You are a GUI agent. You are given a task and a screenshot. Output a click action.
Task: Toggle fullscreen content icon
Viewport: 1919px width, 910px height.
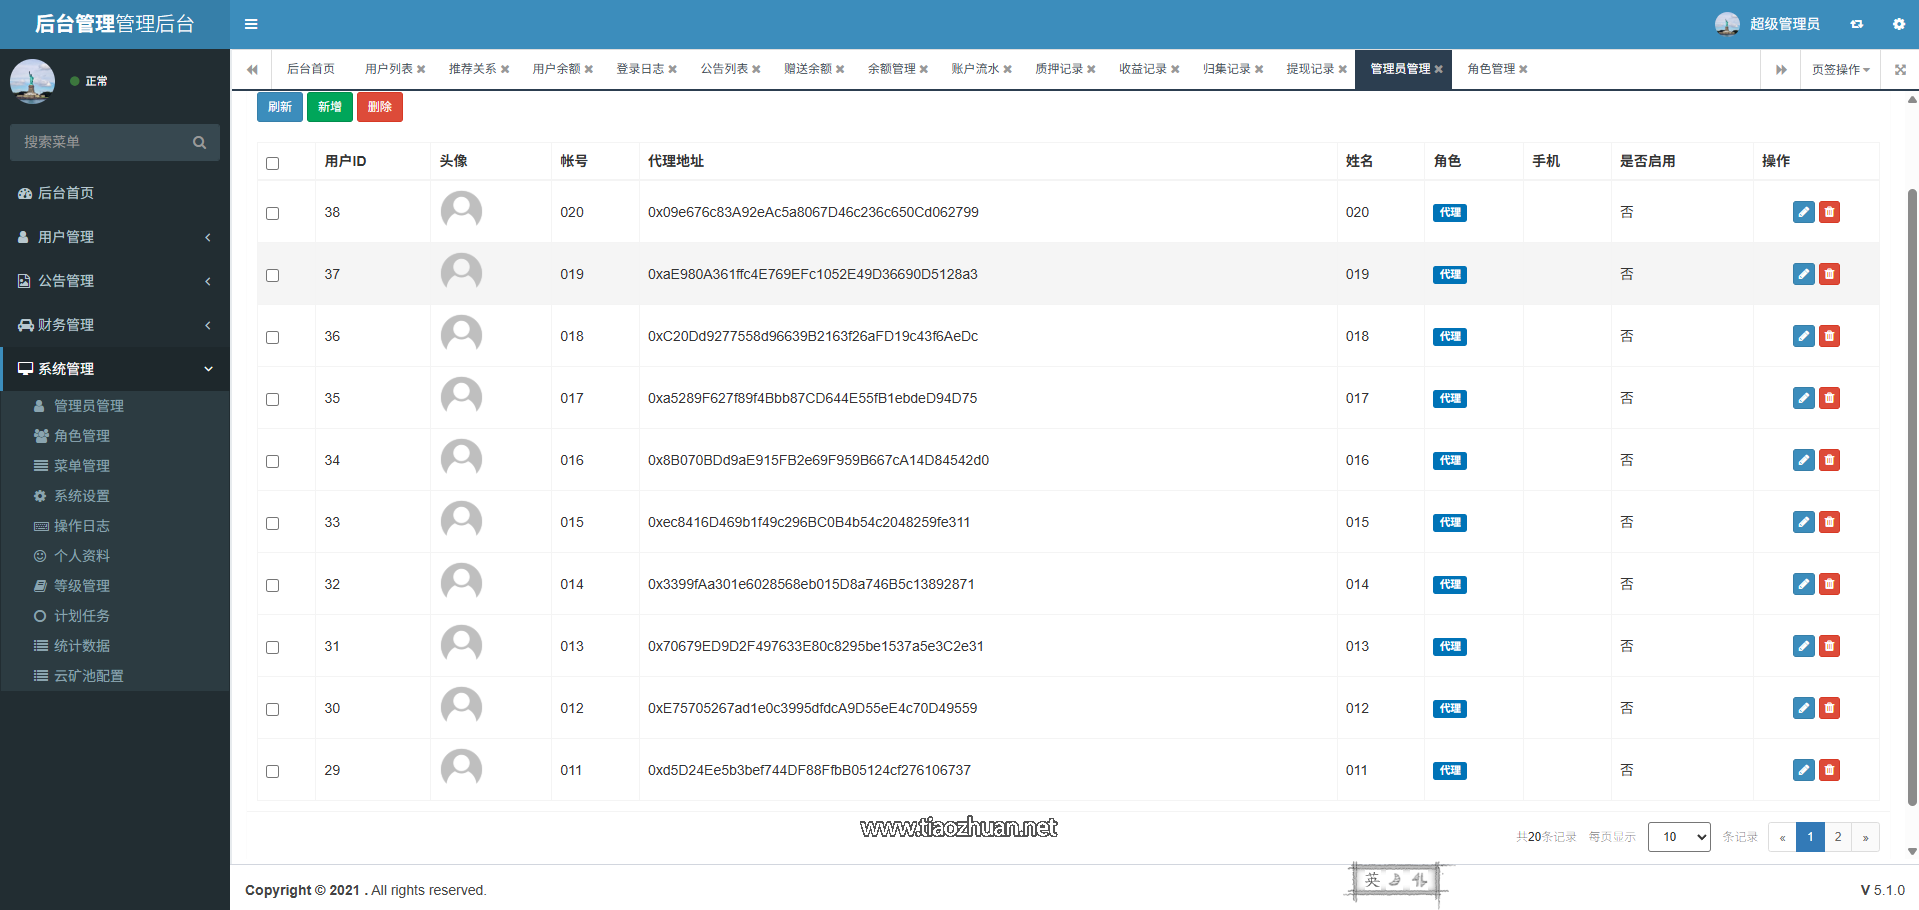1900,69
